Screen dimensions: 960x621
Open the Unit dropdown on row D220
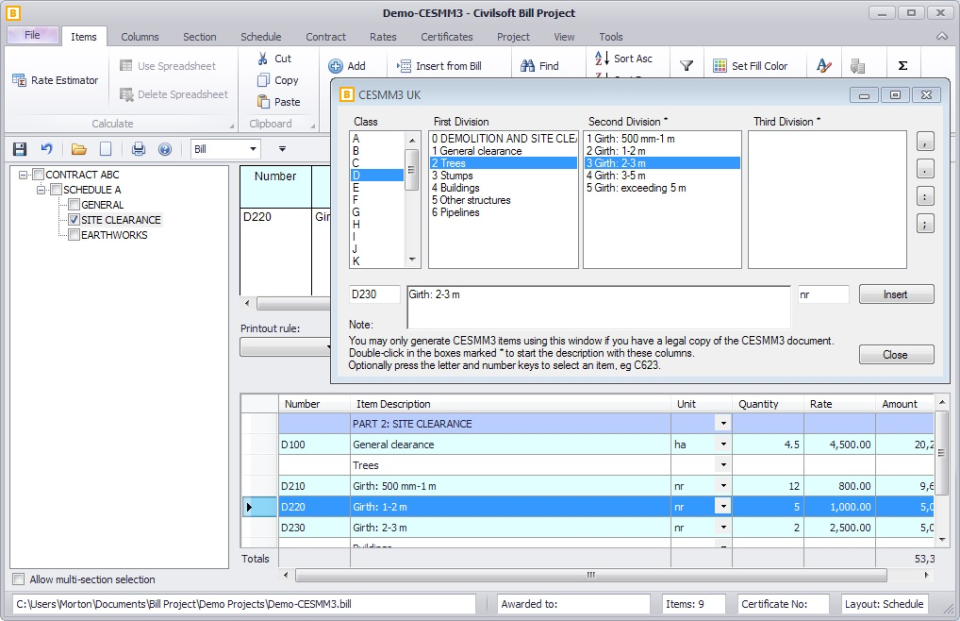coord(723,506)
